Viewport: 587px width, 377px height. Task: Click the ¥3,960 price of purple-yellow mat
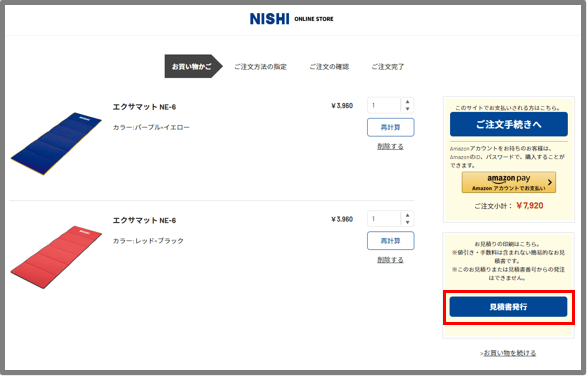click(x=342, y=106)
